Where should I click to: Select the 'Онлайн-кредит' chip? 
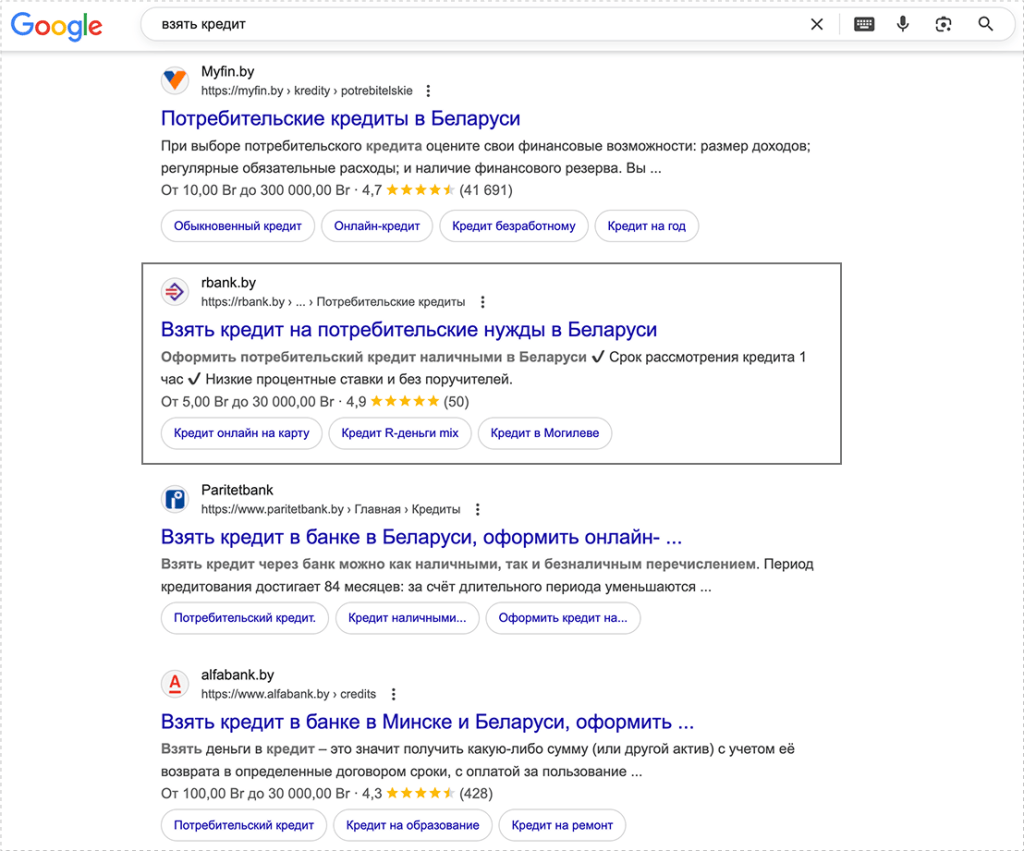[377, 226]
